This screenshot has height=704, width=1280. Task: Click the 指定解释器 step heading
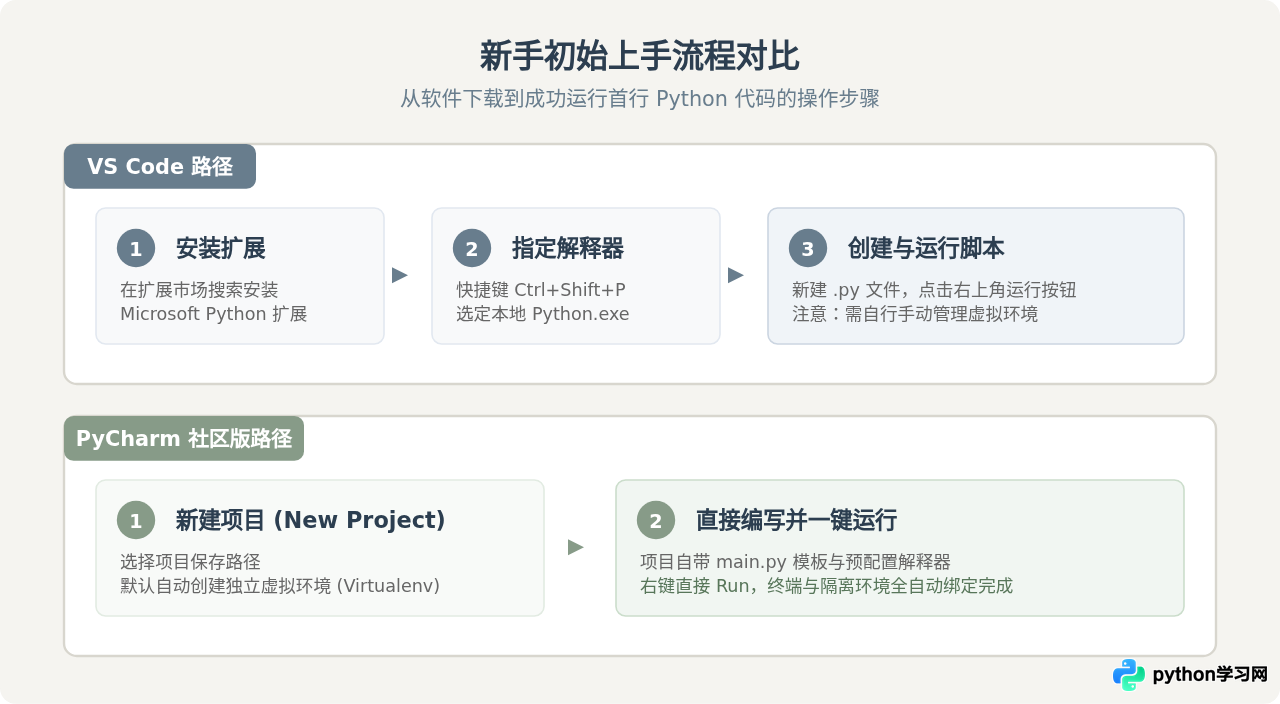click(568, 248)
